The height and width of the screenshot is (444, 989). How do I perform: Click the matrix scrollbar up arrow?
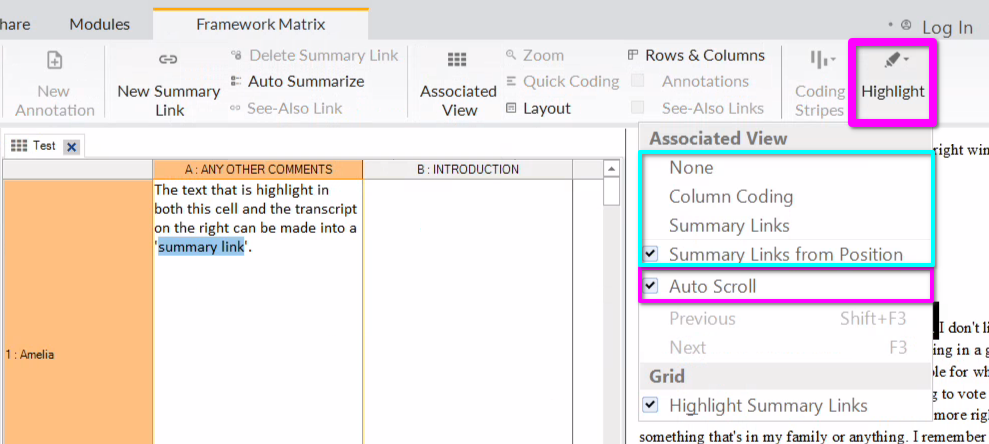coord(611,171)
